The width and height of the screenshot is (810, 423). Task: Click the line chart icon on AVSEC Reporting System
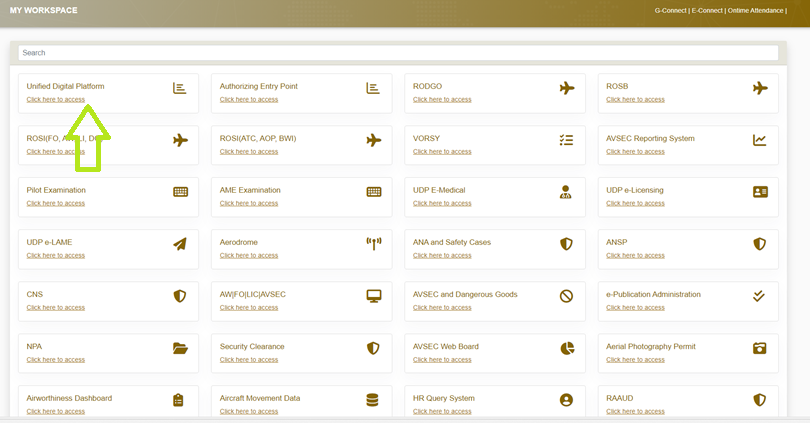coord(760,141)
